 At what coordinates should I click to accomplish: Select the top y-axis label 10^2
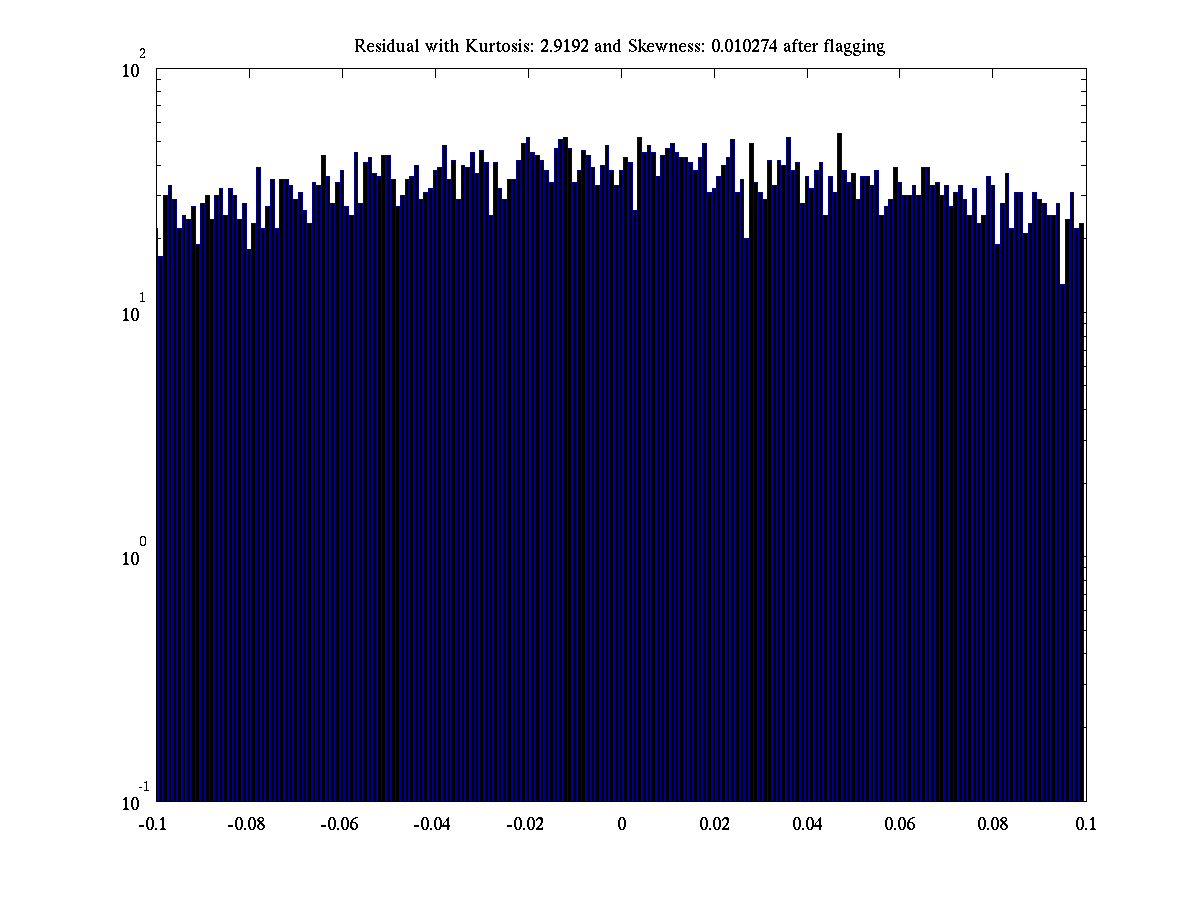point(134,70)
